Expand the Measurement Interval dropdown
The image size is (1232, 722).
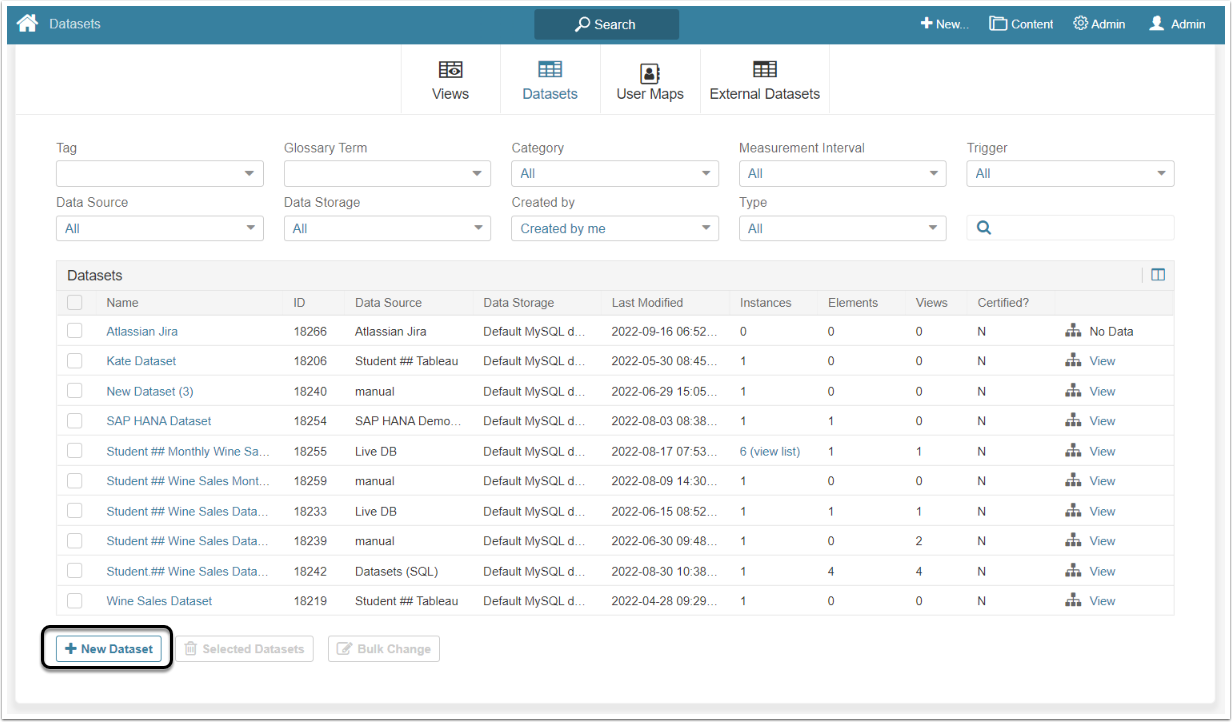(842, 174)
